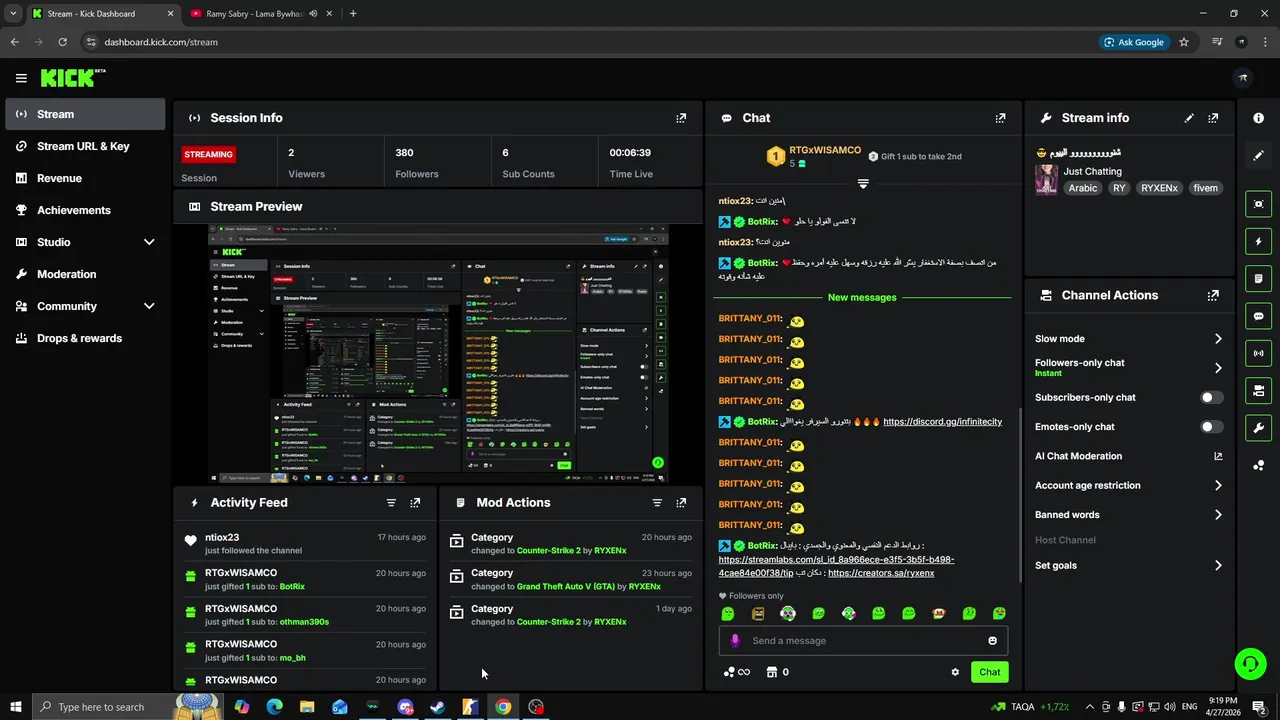1280x720 pixels.
Task: Open Revenue page in sidebar
Action: [x=85, y=178]
